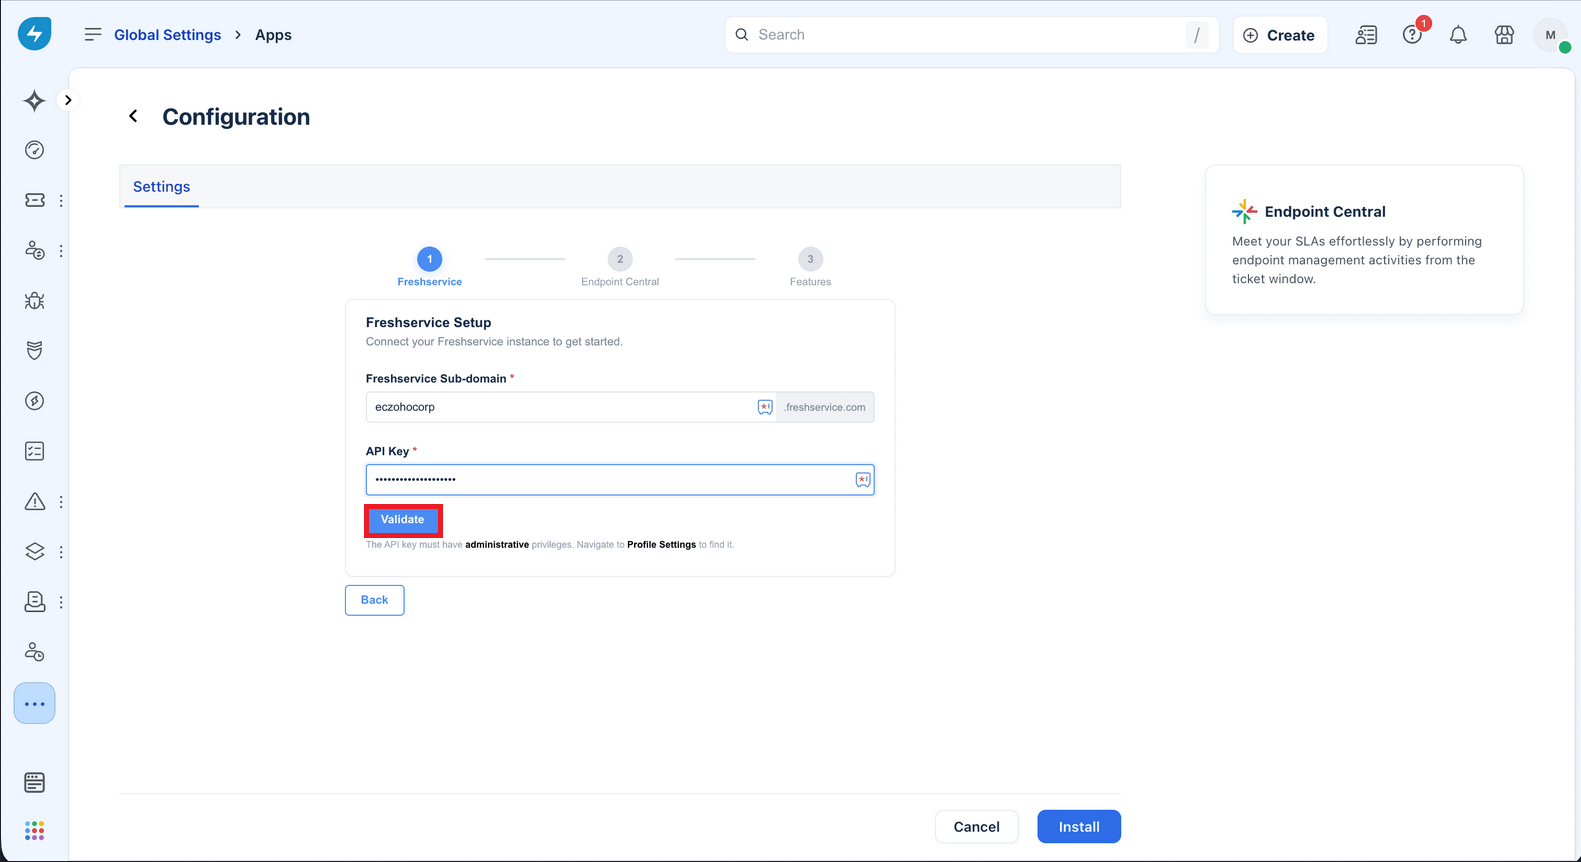The image size is (1581, 862).
Task: Open the Tickets icon in sidebar
Action: coord(34,200)
